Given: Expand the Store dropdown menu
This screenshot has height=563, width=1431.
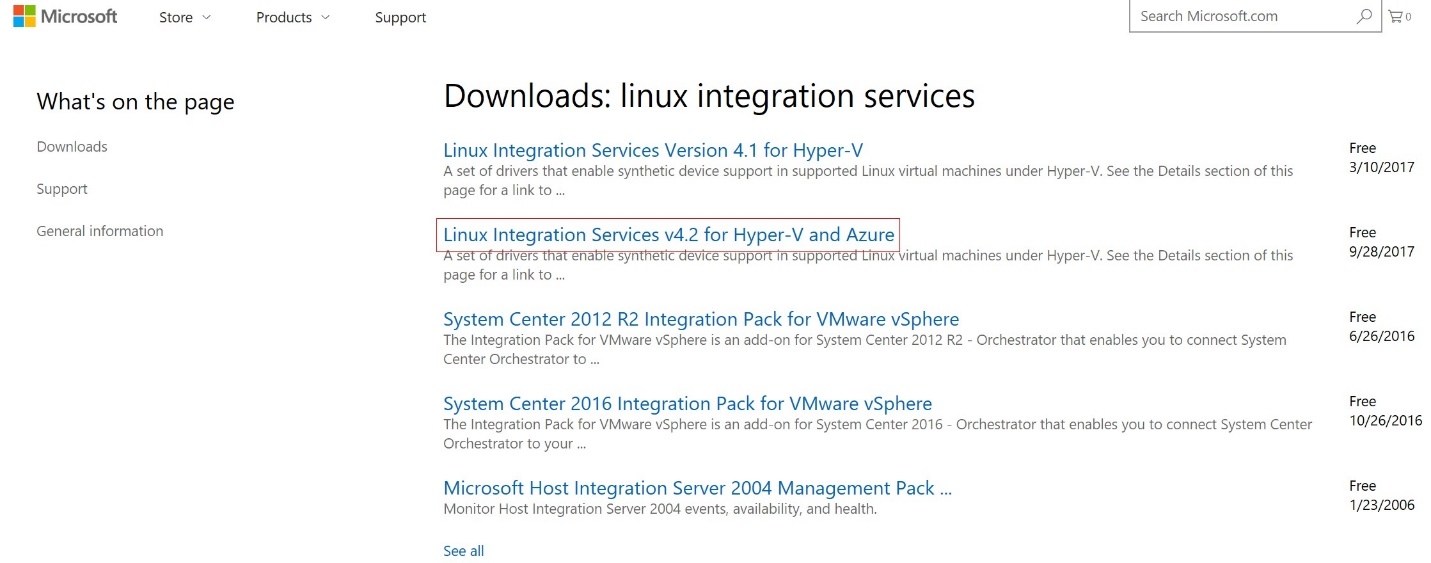Looking at the screenshot, I should tap(185, 17).
